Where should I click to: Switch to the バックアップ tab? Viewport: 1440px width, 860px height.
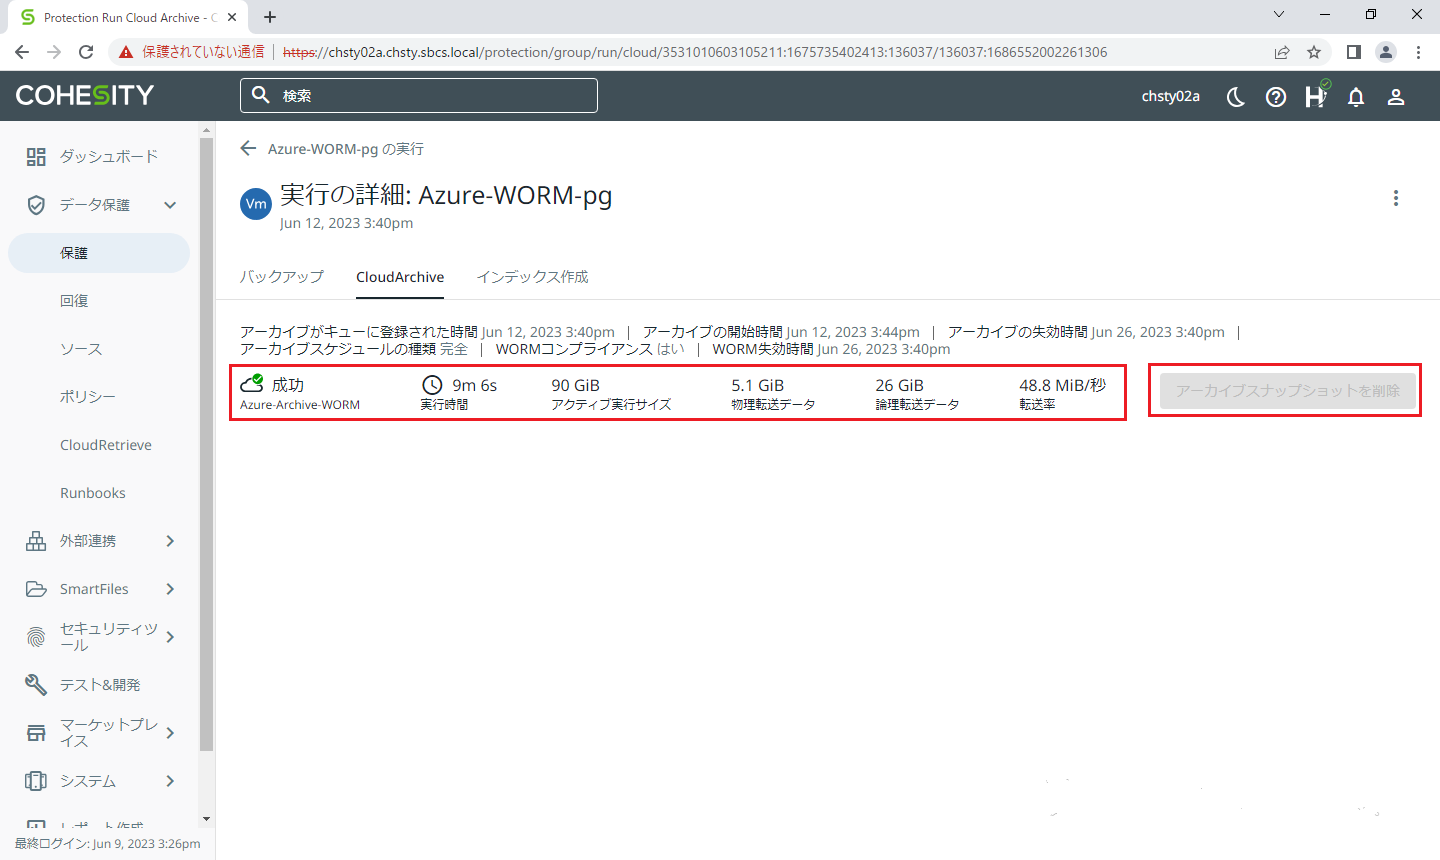click(x=282, y=277)
